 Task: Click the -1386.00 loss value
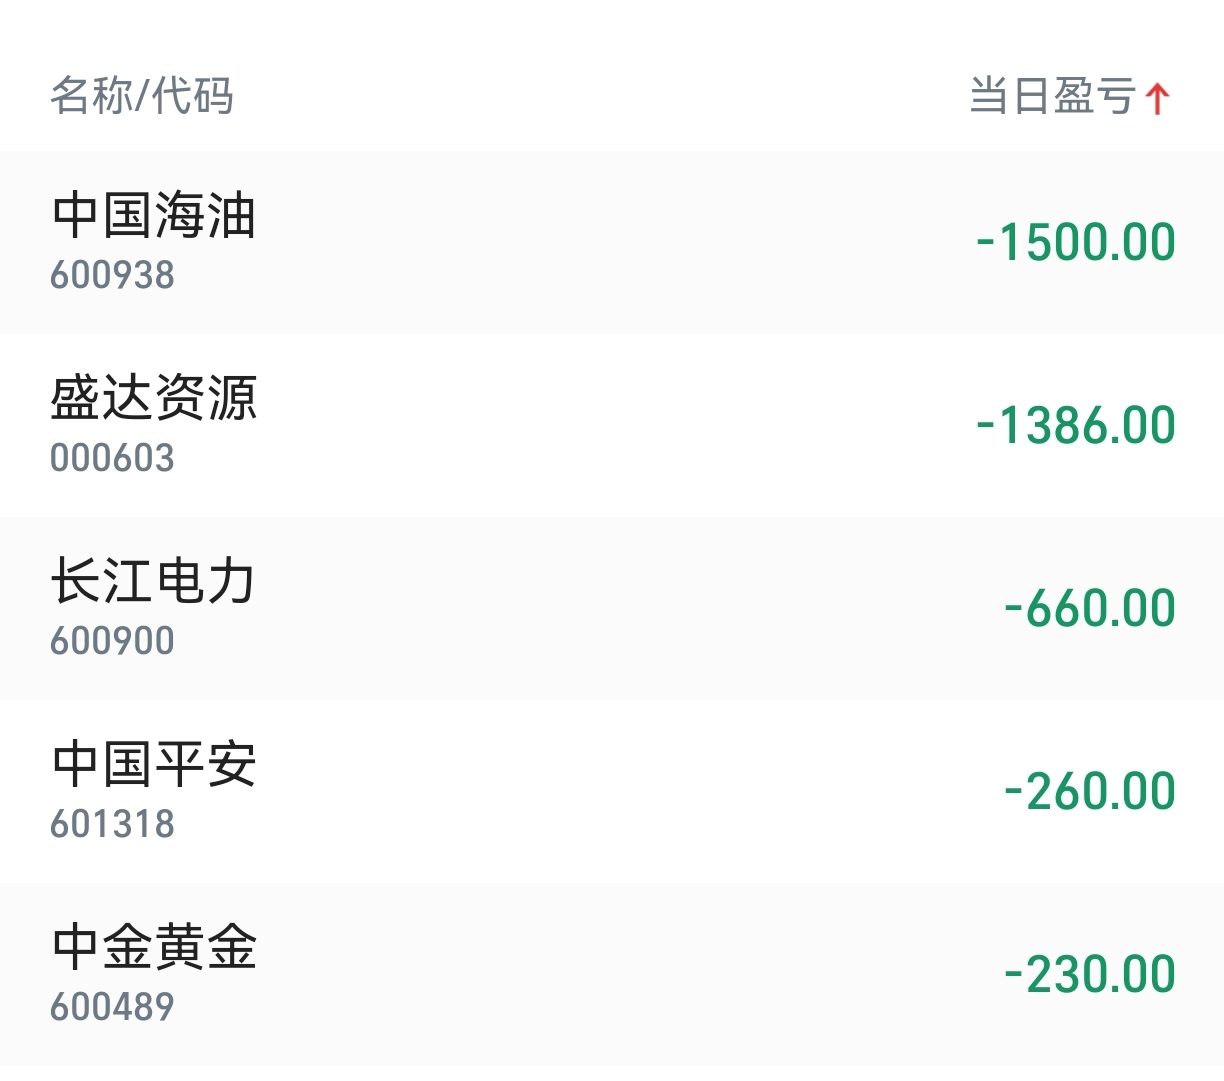(1076, 425)
